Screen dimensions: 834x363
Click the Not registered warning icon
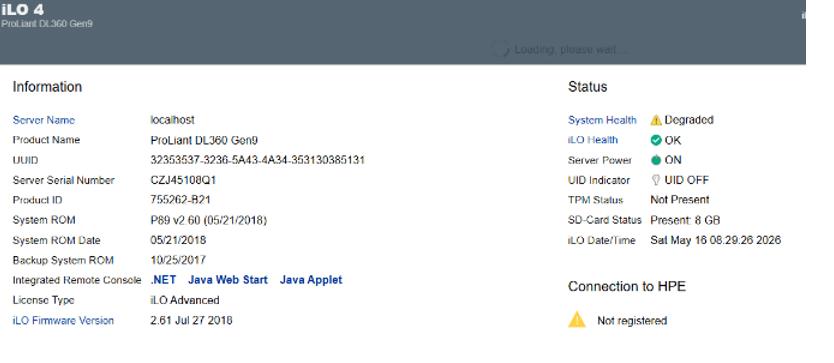[577, 319]
